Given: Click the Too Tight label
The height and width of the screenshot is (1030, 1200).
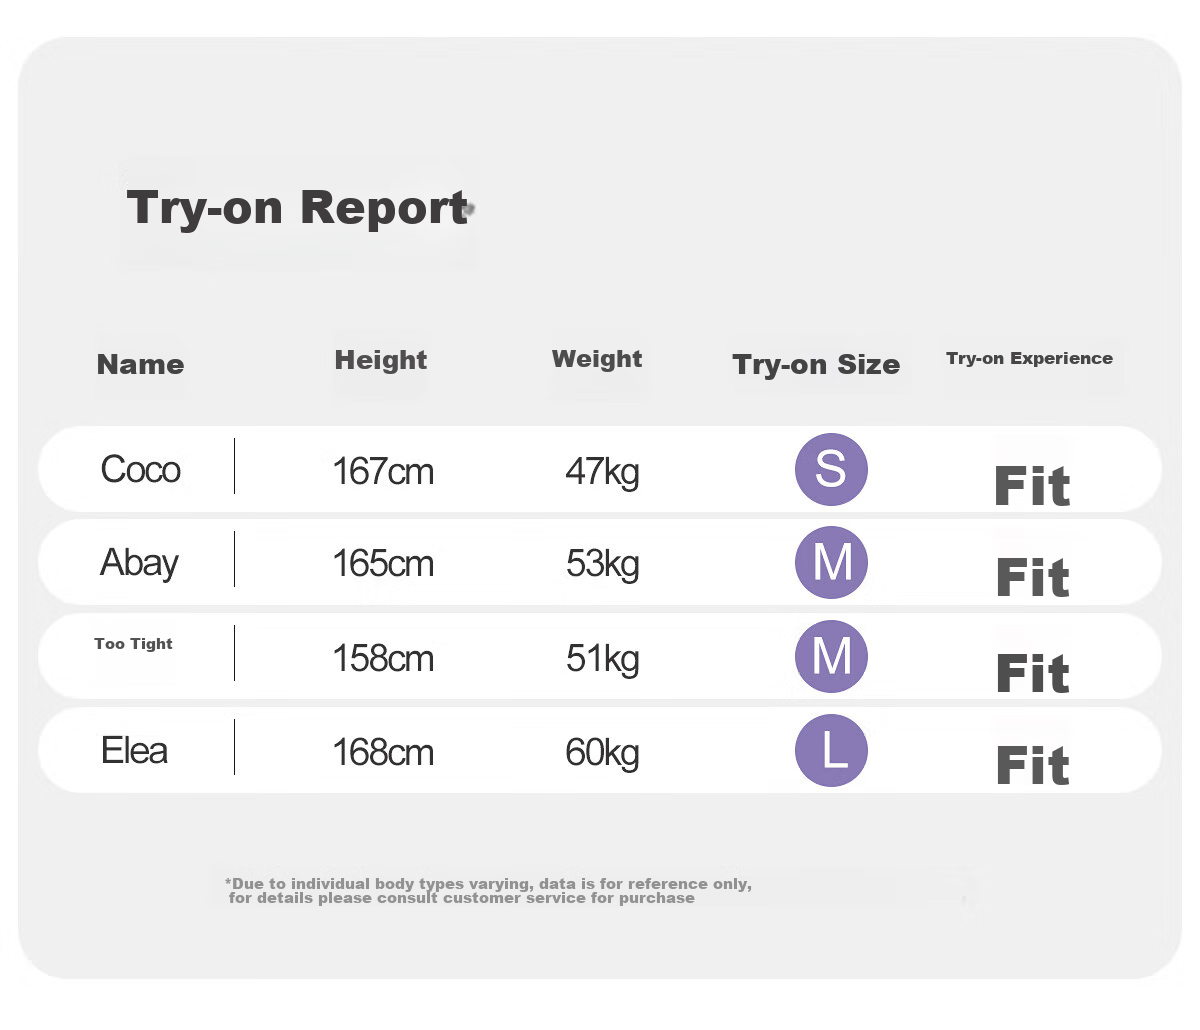Looking at the screenshot, I should click(x=133, y=644).
